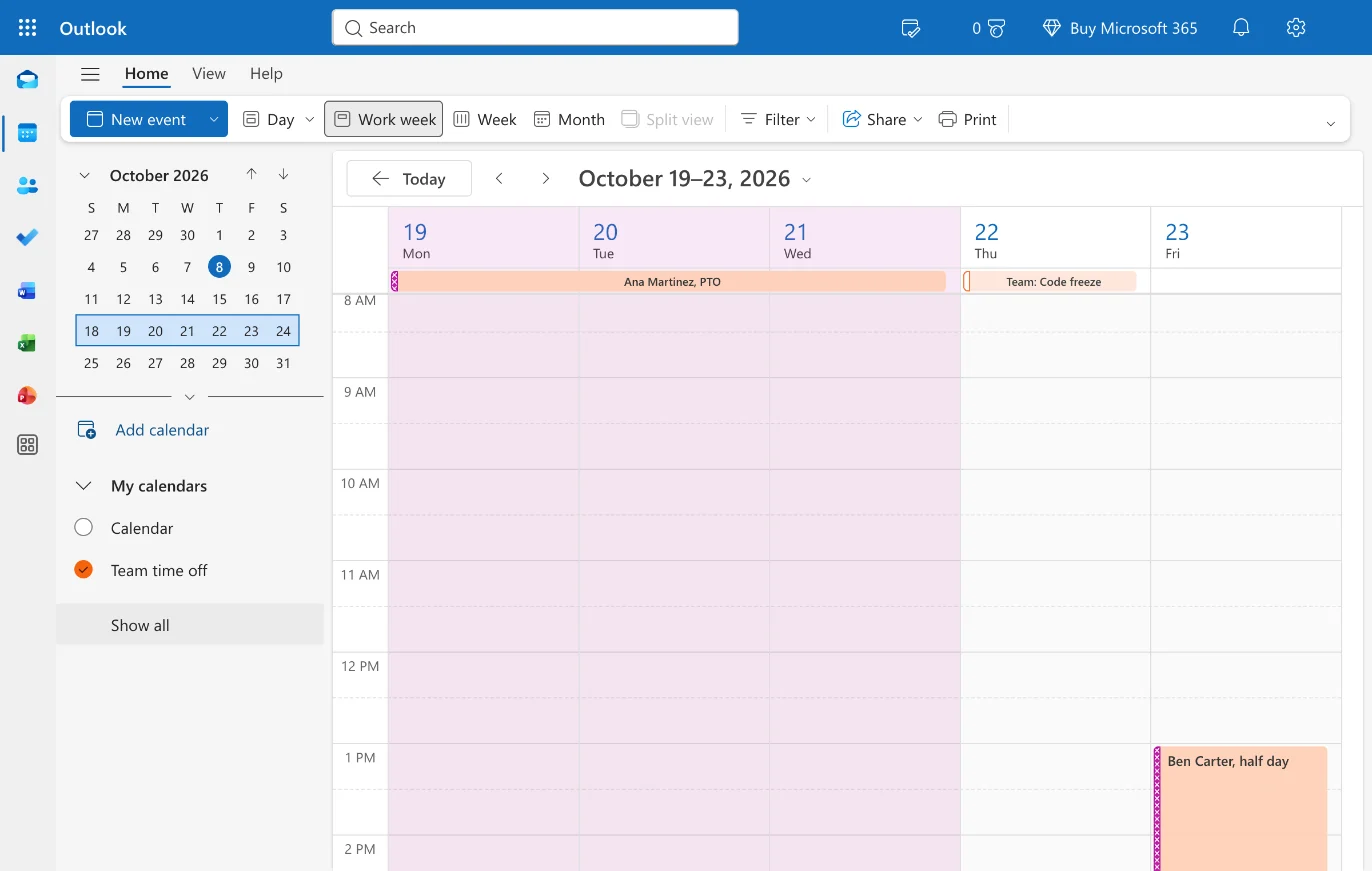
Task: Select the Work week view
Action: (x=383, y=119)
